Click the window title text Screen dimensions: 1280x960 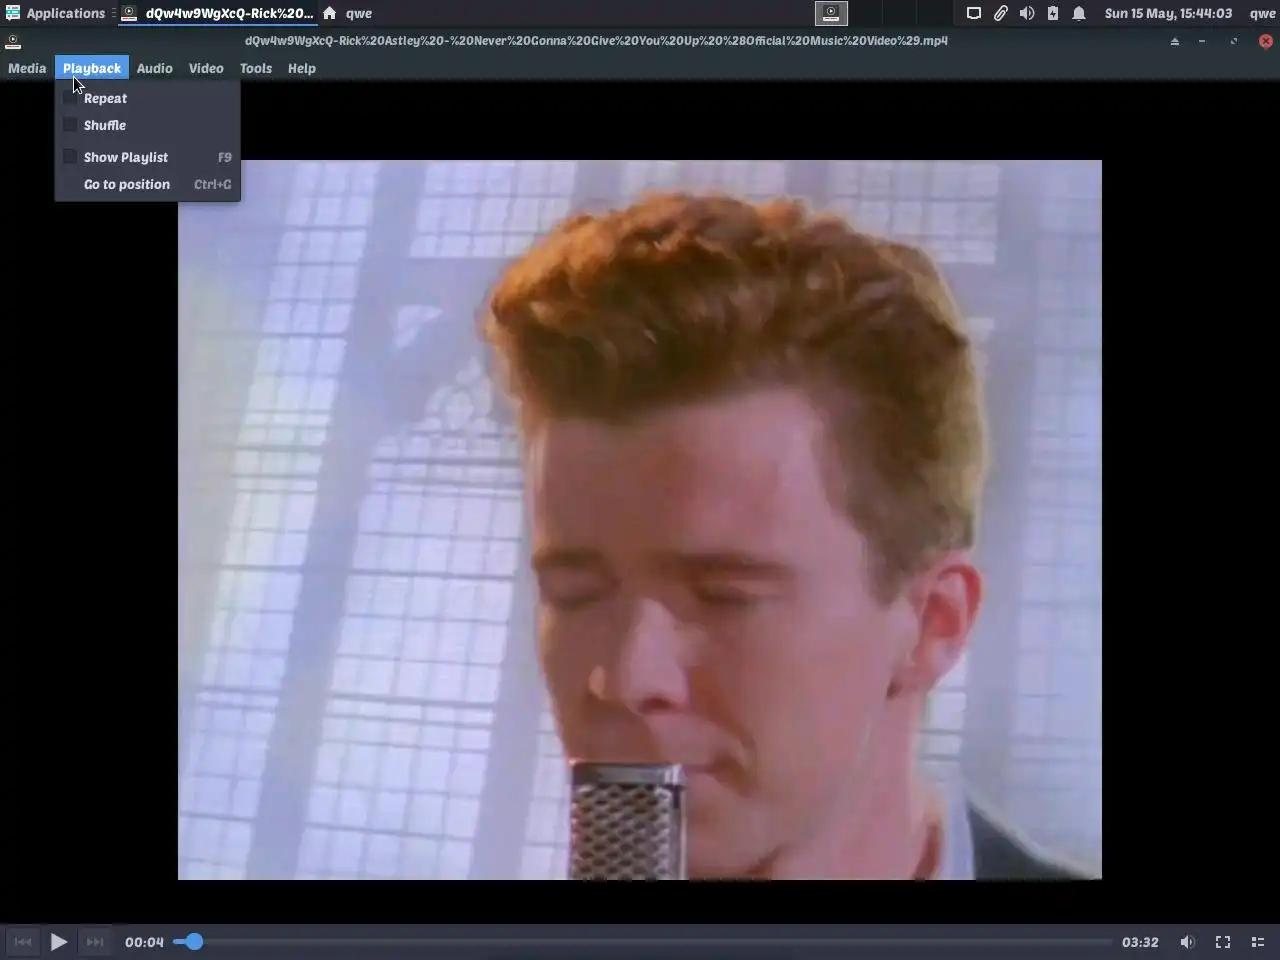(x=596, y=41)
